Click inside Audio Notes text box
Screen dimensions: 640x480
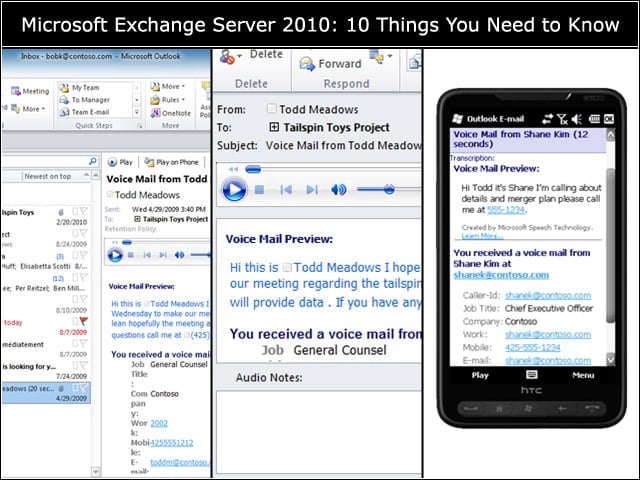pyautogui.click(x=318, y=432)
